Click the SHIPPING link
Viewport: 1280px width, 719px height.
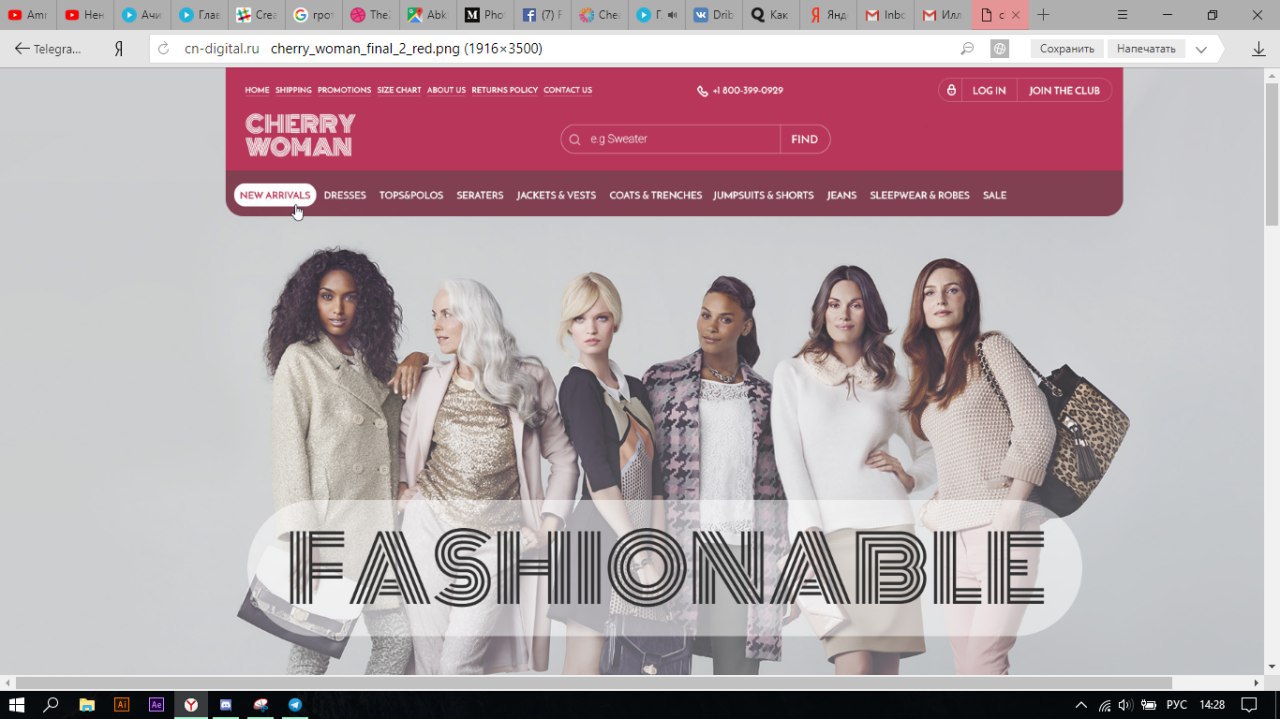click(294, 90)
